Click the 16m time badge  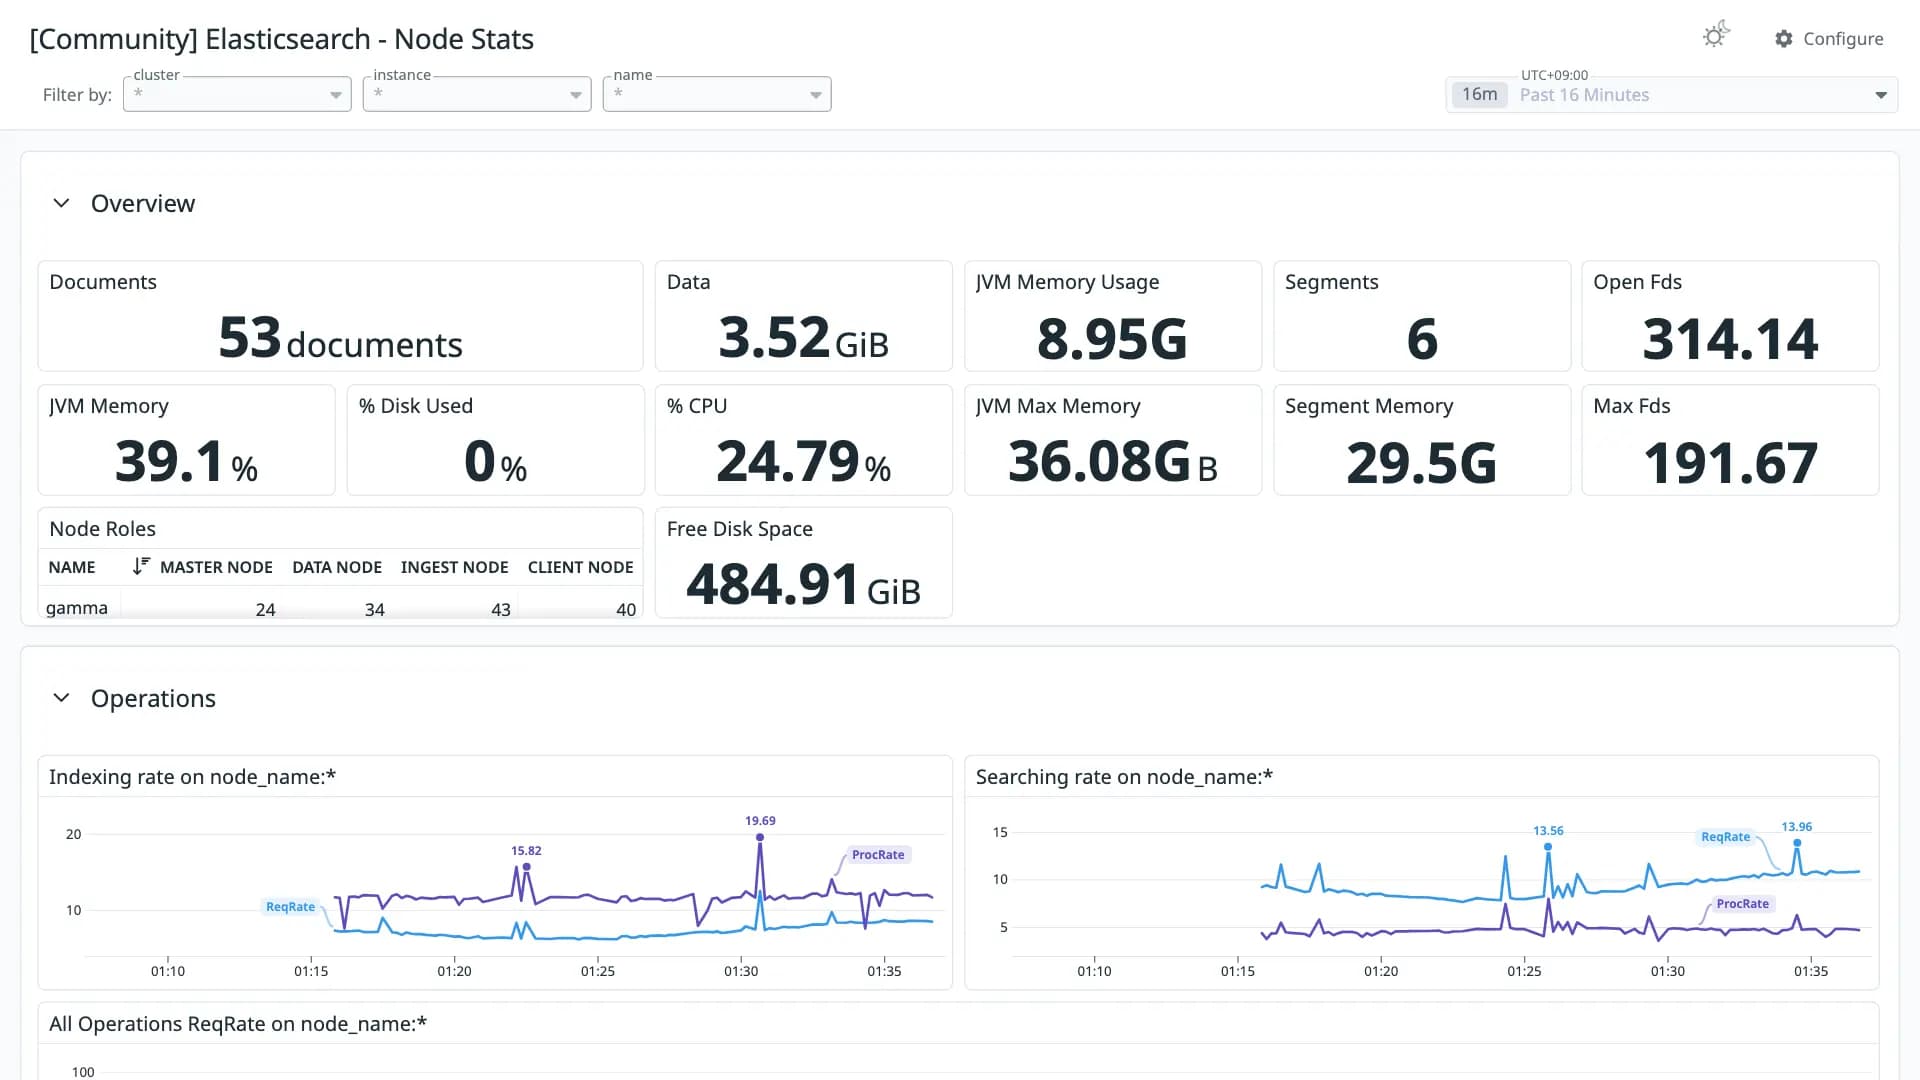tap(1479, 95)
